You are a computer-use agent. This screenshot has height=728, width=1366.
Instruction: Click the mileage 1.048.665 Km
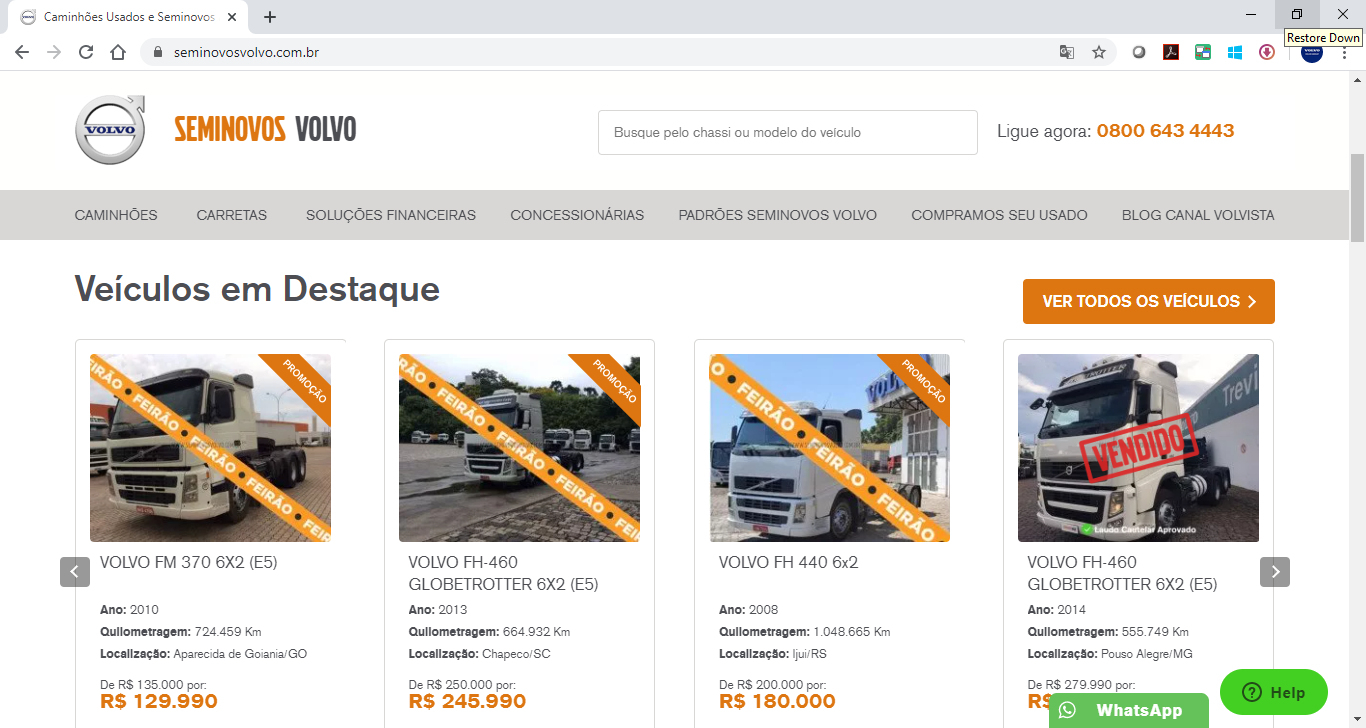point(851,632)
